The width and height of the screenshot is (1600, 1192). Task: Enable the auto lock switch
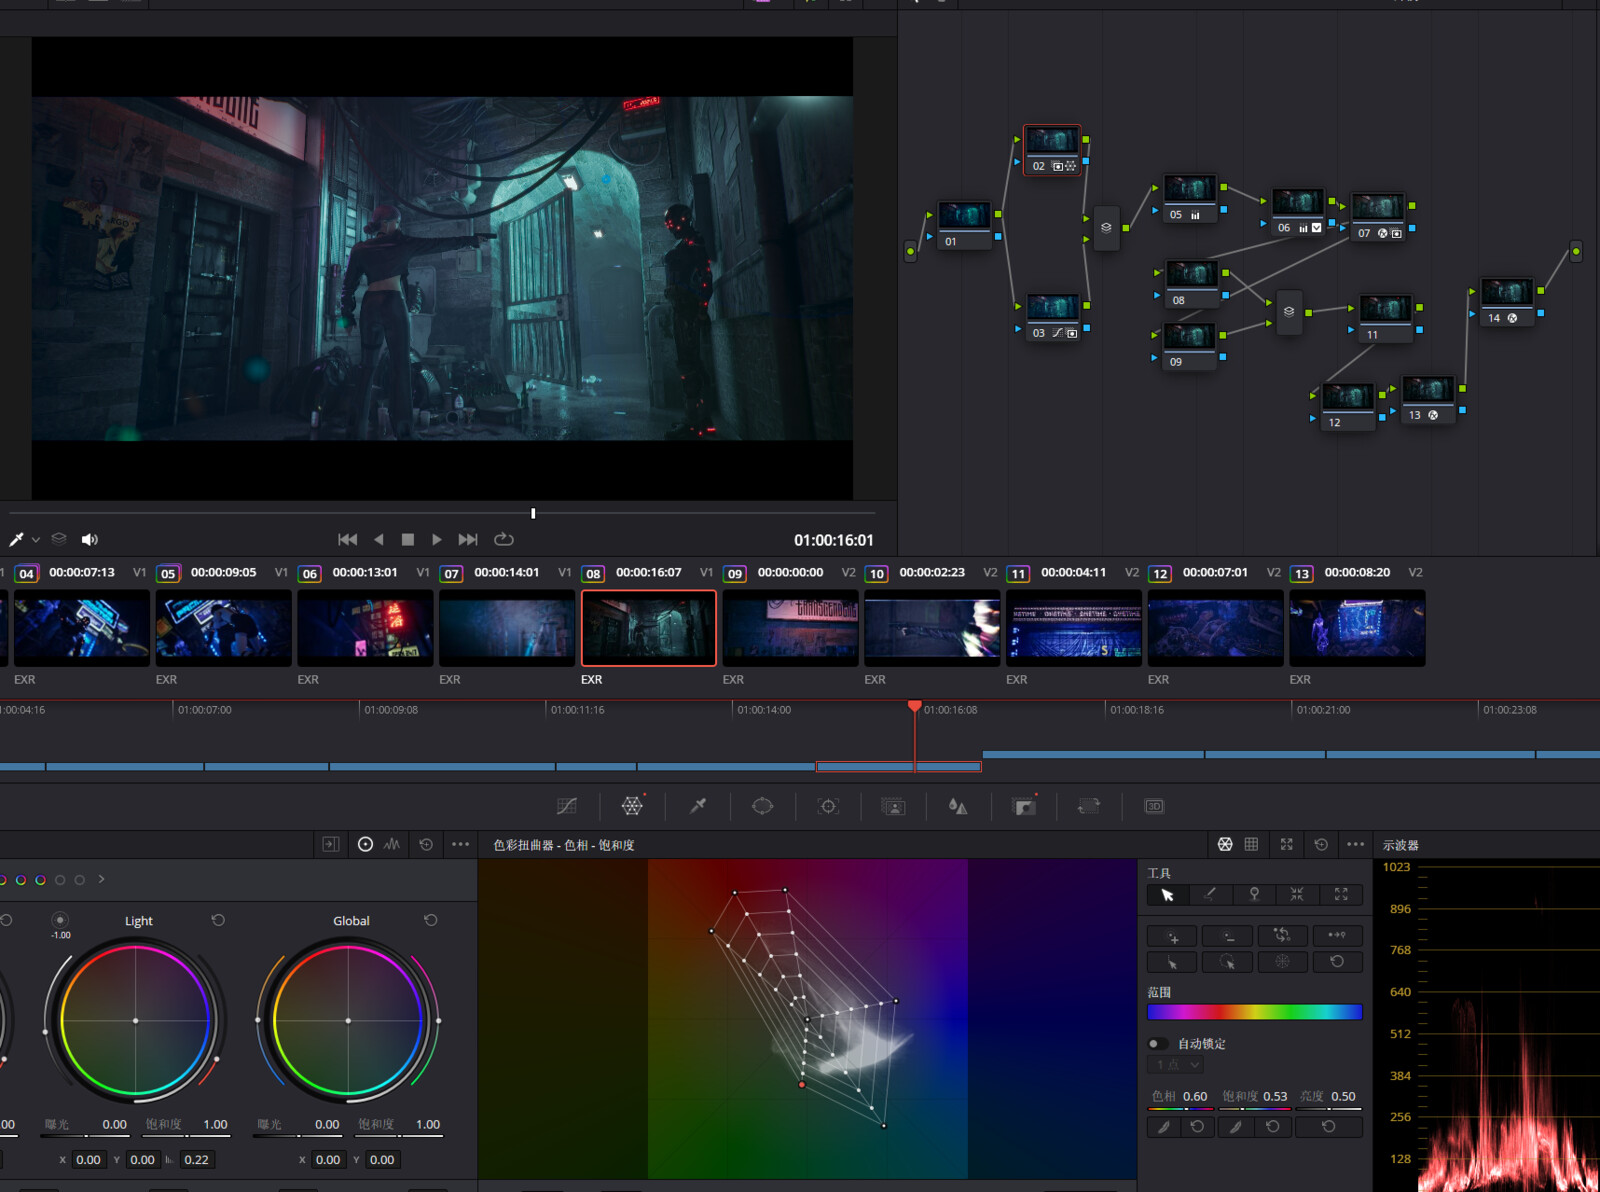point(1158,1044)
